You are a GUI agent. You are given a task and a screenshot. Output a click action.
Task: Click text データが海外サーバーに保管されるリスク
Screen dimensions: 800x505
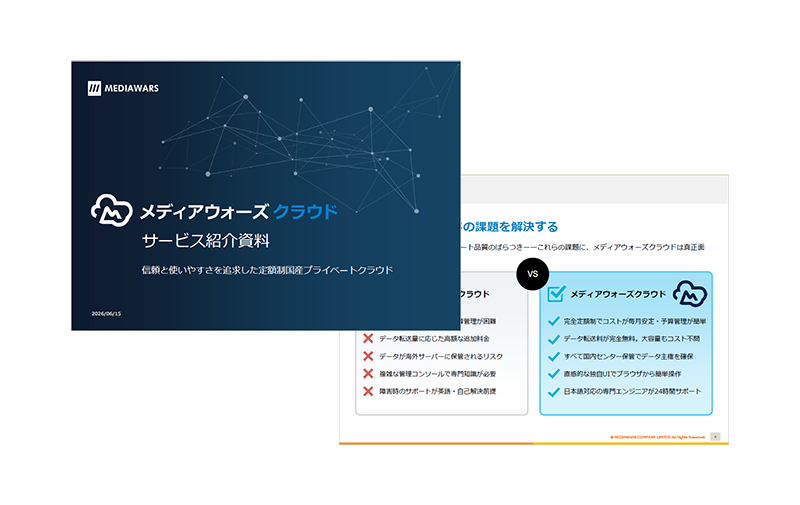441,356
